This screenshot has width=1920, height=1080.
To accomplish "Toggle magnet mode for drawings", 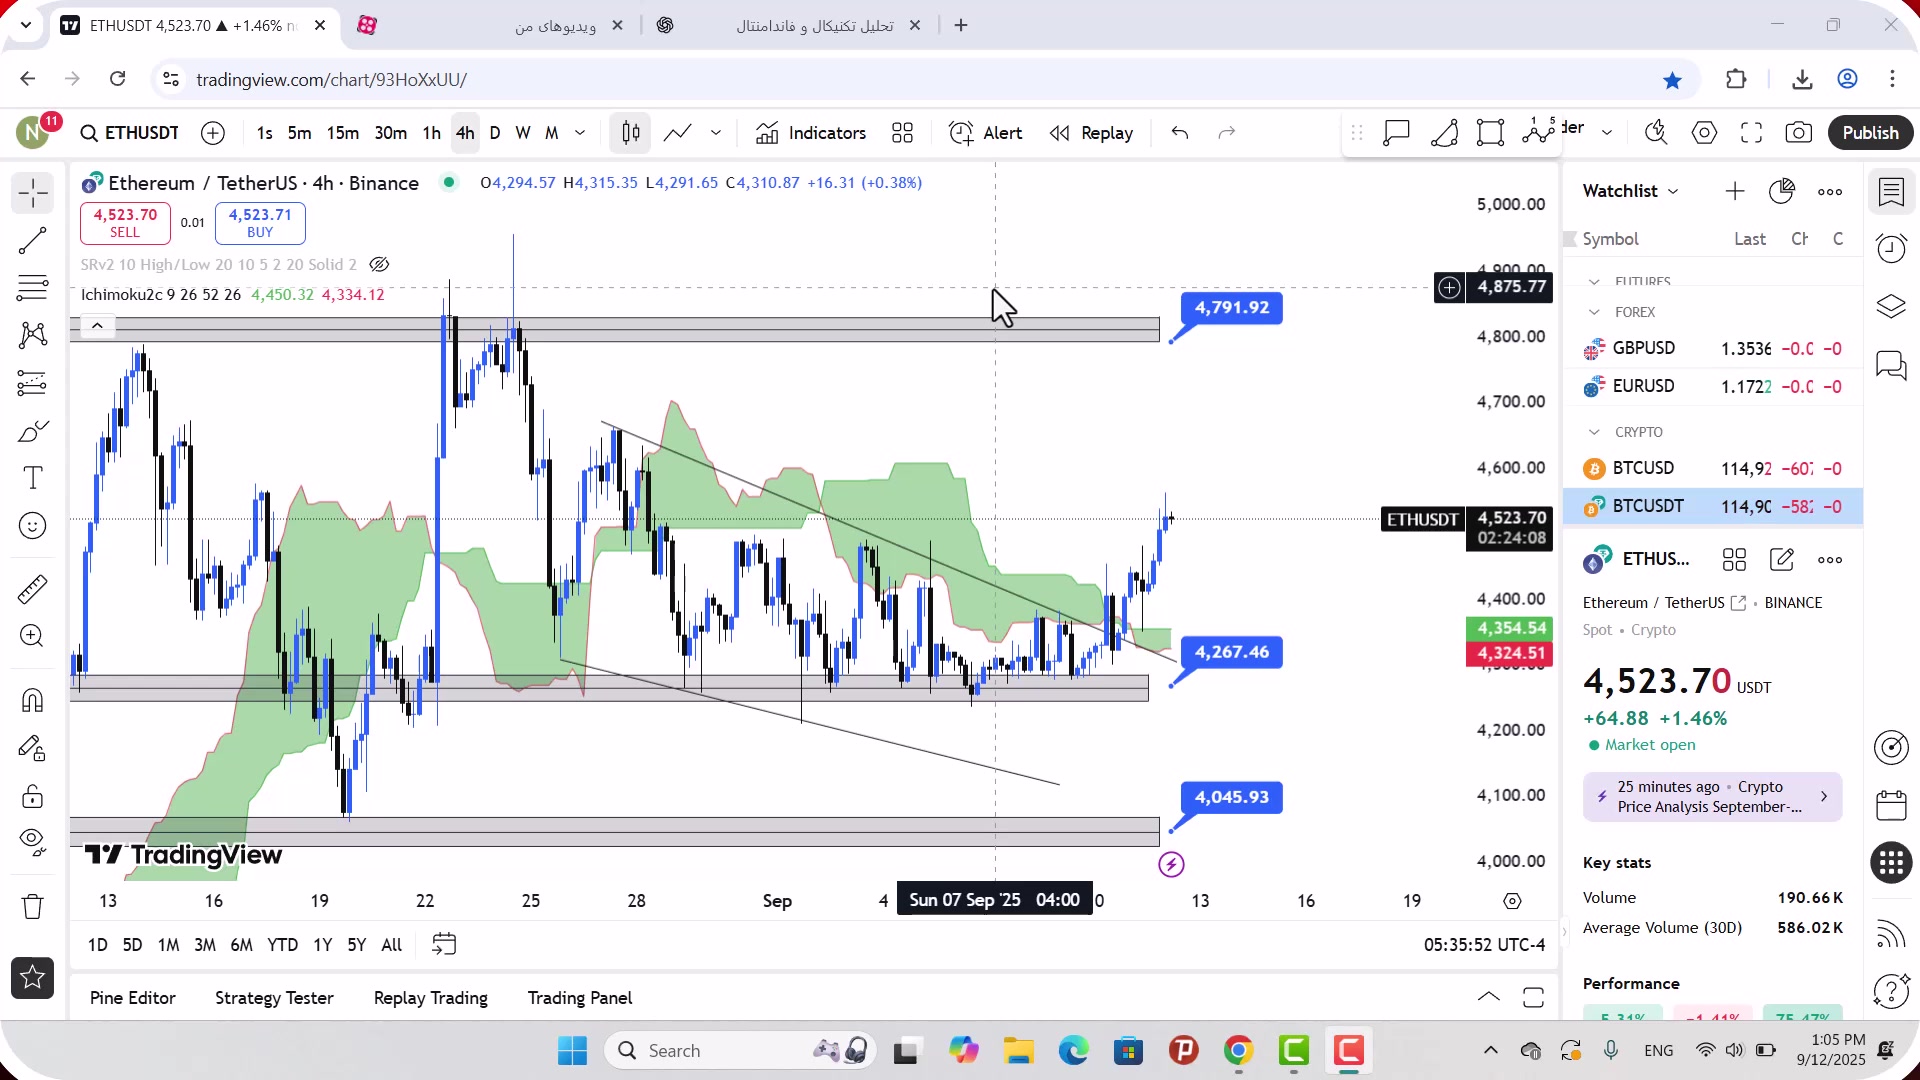I will 33,700.
